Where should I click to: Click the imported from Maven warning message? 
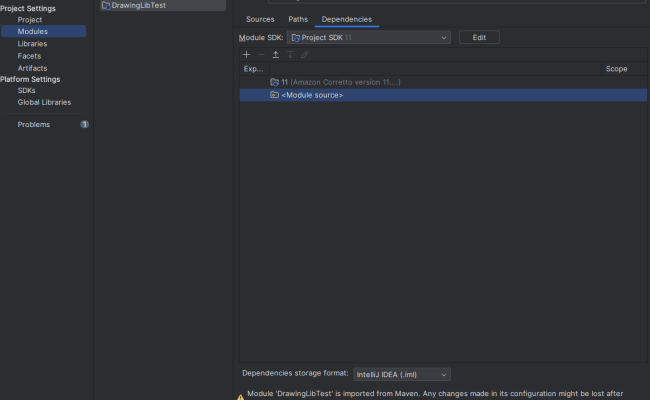point(435,393)
